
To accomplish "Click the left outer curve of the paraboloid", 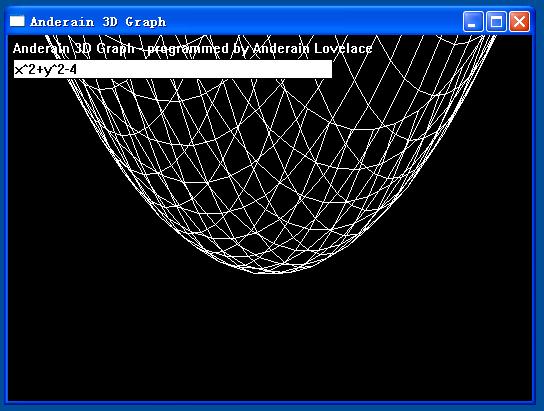I will 114,153.
